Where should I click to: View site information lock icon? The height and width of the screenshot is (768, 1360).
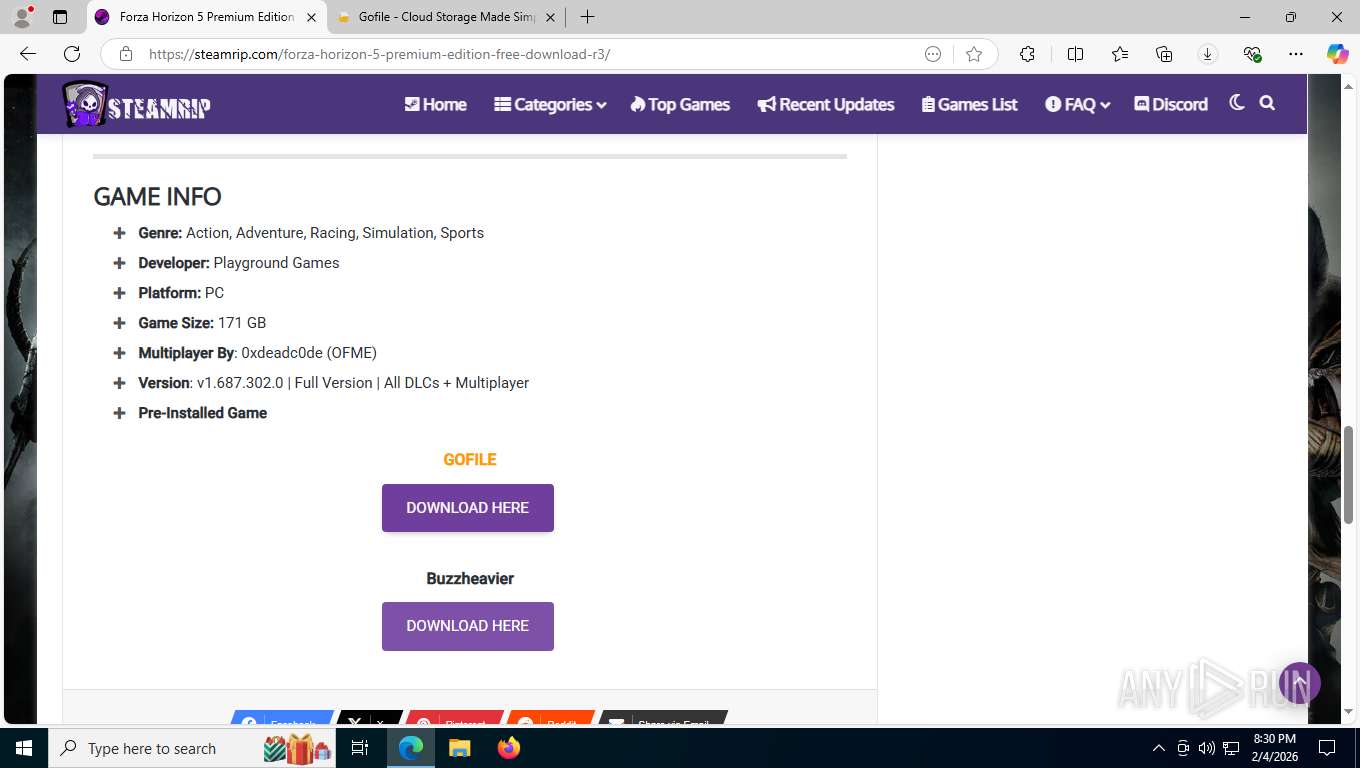[125, 54]
